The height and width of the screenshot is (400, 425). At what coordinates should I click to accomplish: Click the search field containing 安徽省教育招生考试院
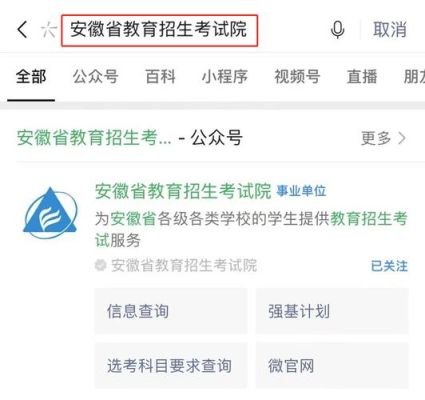pyautogui.click(x=159, y=30)
